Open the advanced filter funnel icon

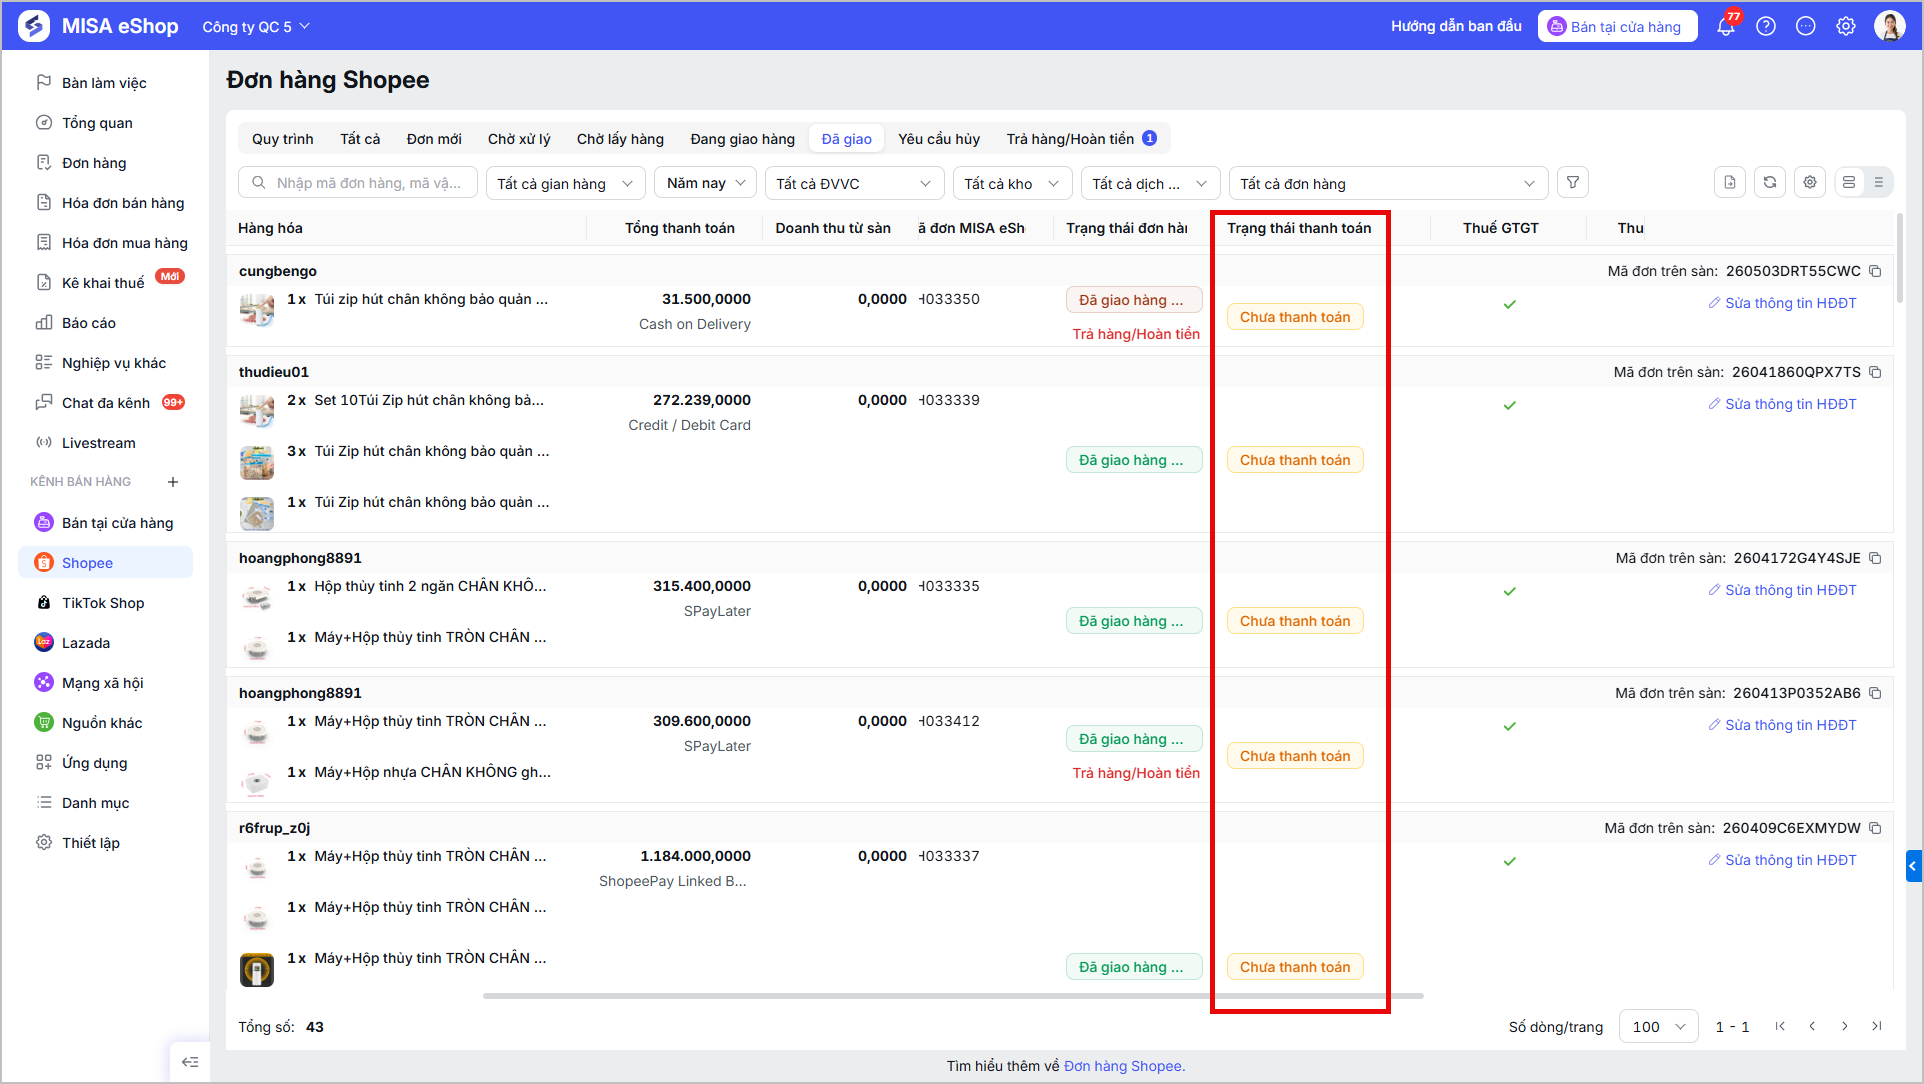pyautogui.click(x=1573, y=183)
